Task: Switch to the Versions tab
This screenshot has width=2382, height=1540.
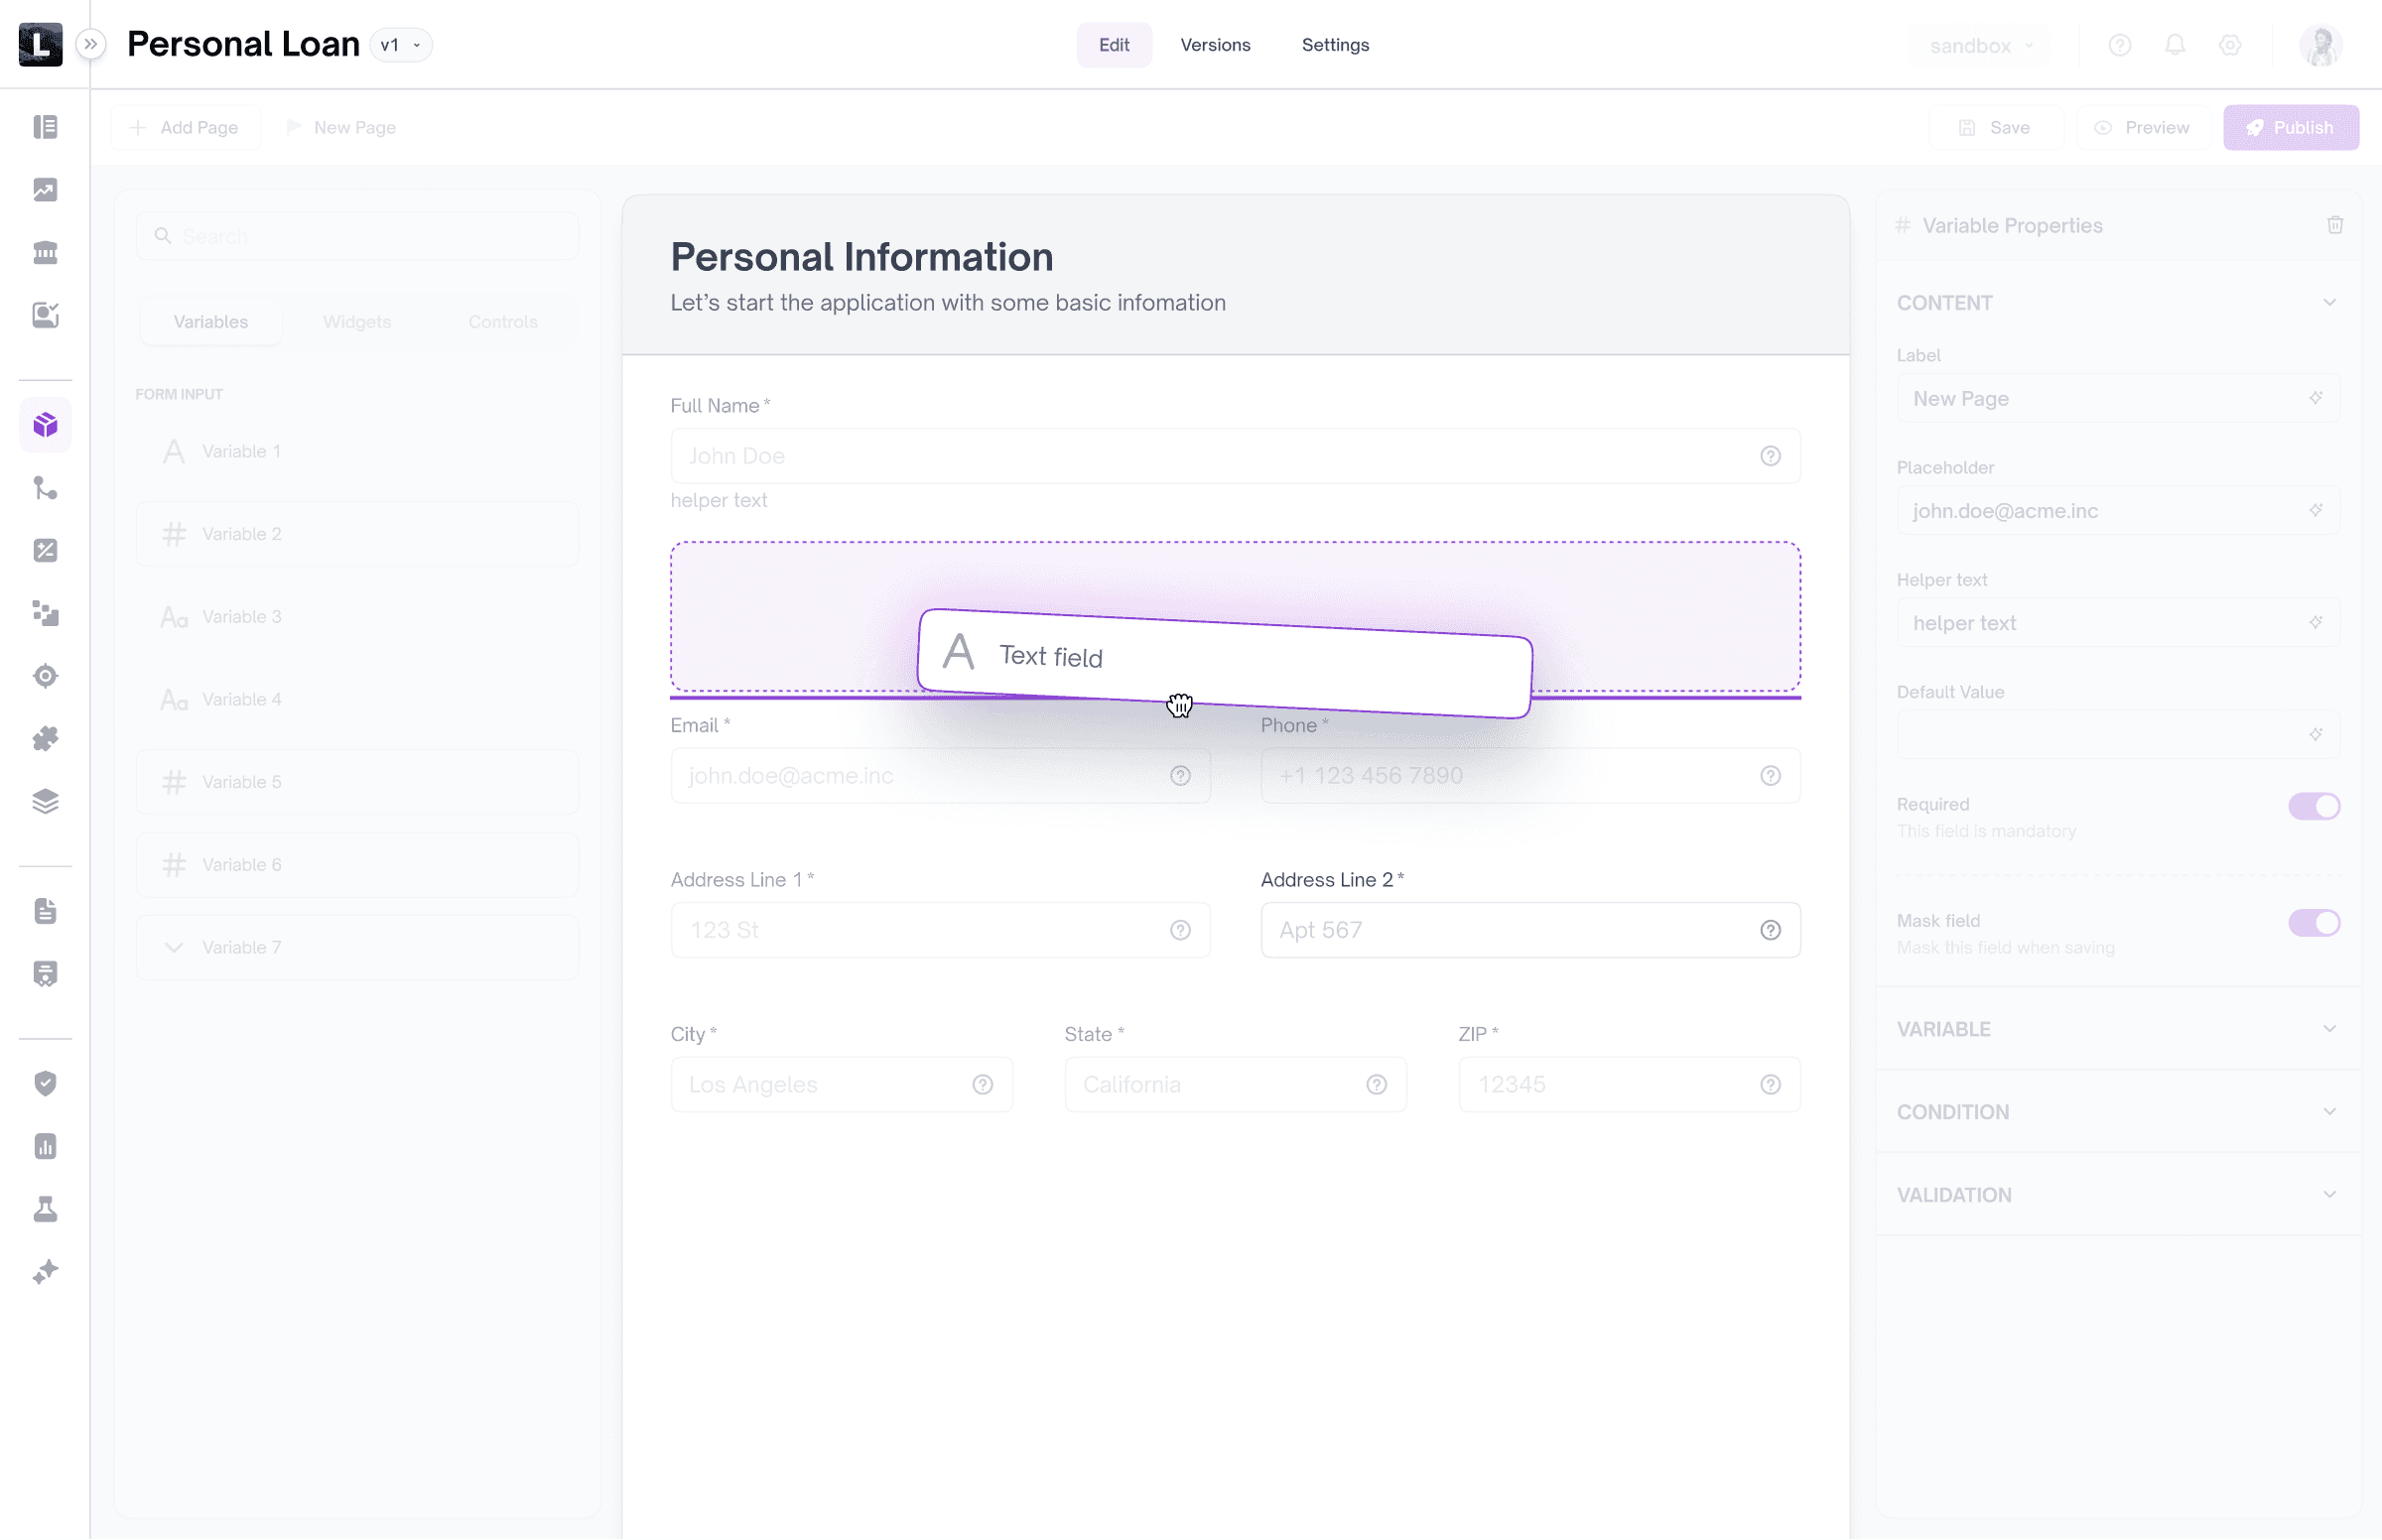Action: [x=1214, y=45]
